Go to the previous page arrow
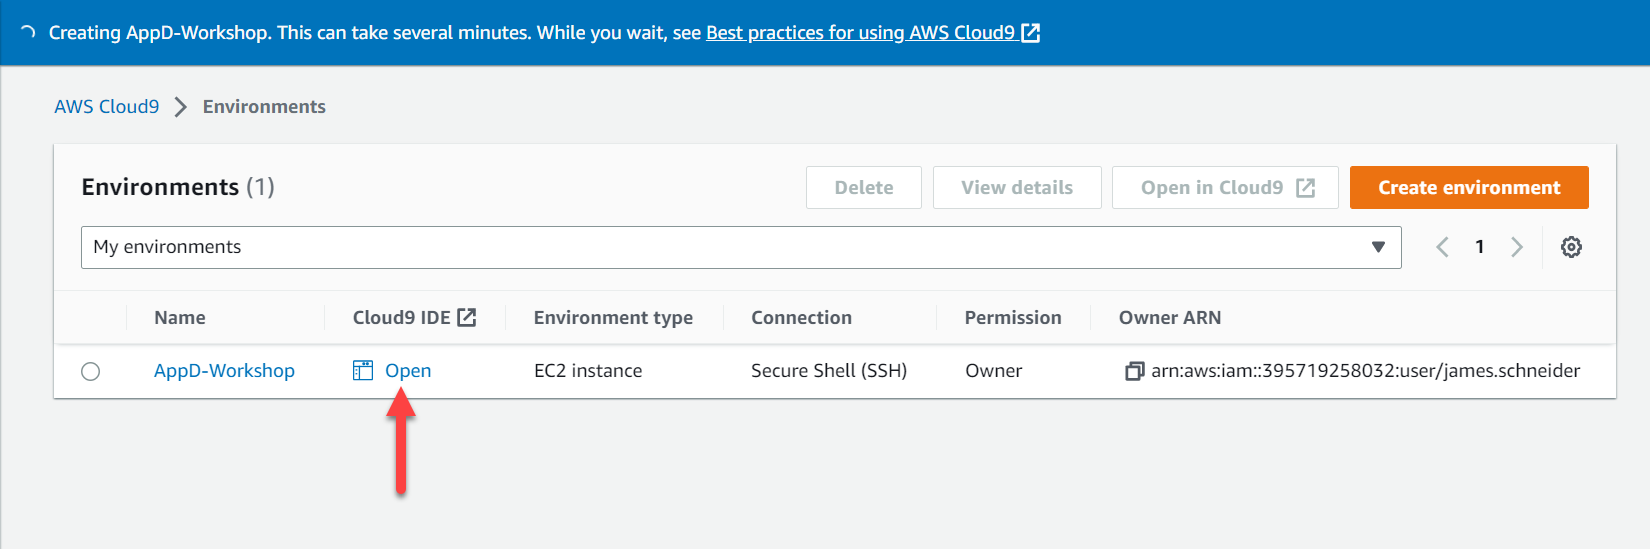Screen dimensions: 1650x549 (x=1442, y=247)
